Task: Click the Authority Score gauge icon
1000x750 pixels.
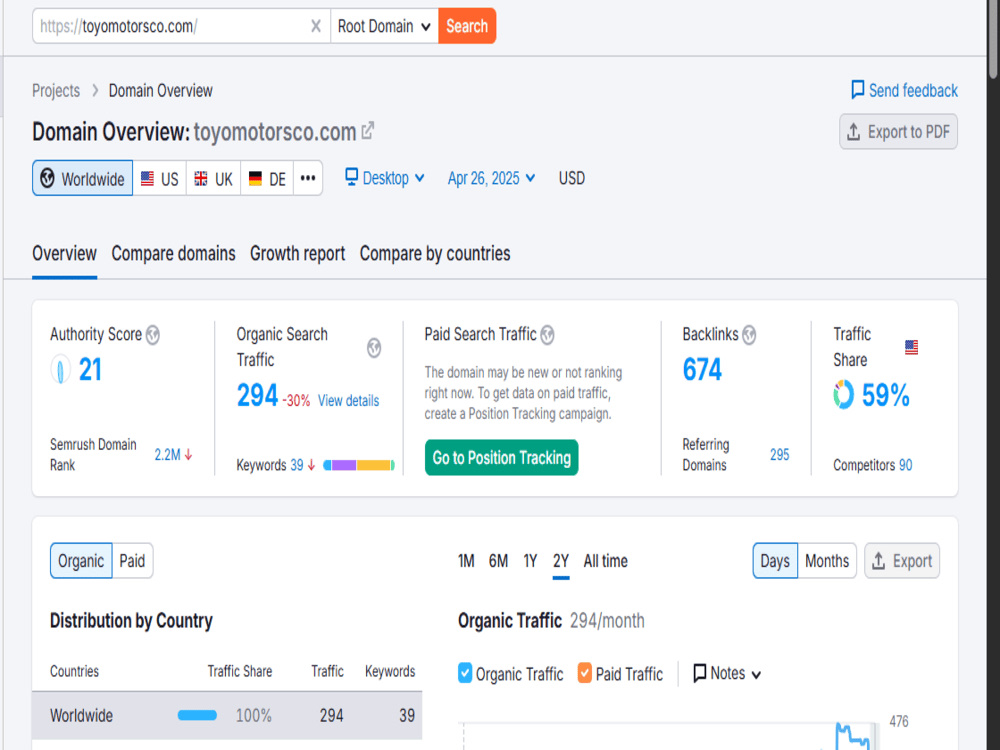Action: 61,370
